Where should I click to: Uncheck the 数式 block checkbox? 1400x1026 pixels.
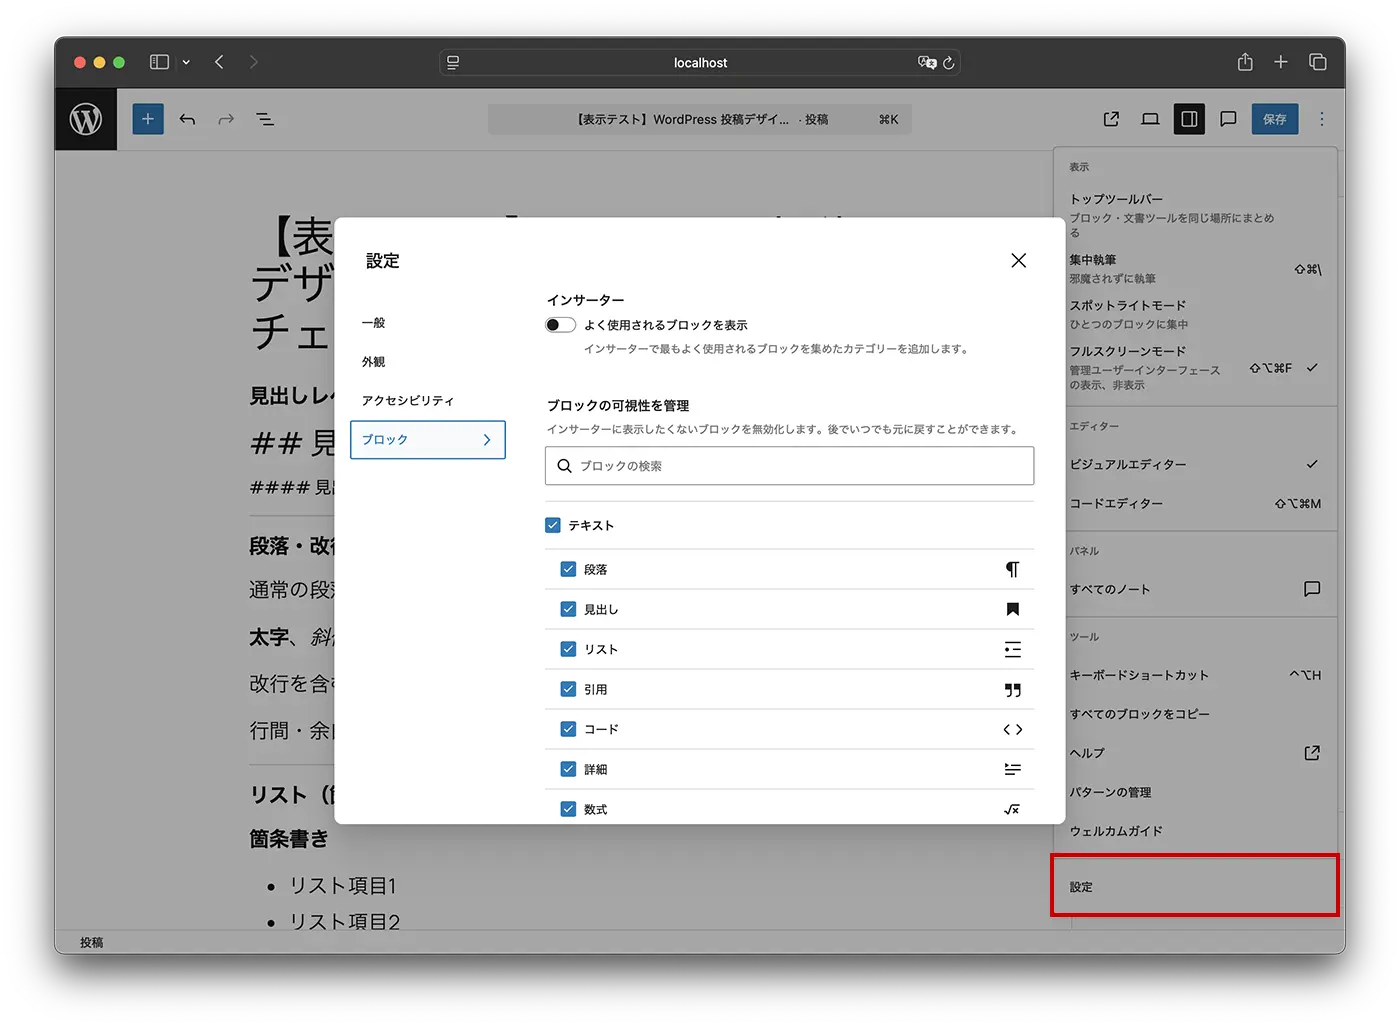pyautogui.click(x=568, y=809)
